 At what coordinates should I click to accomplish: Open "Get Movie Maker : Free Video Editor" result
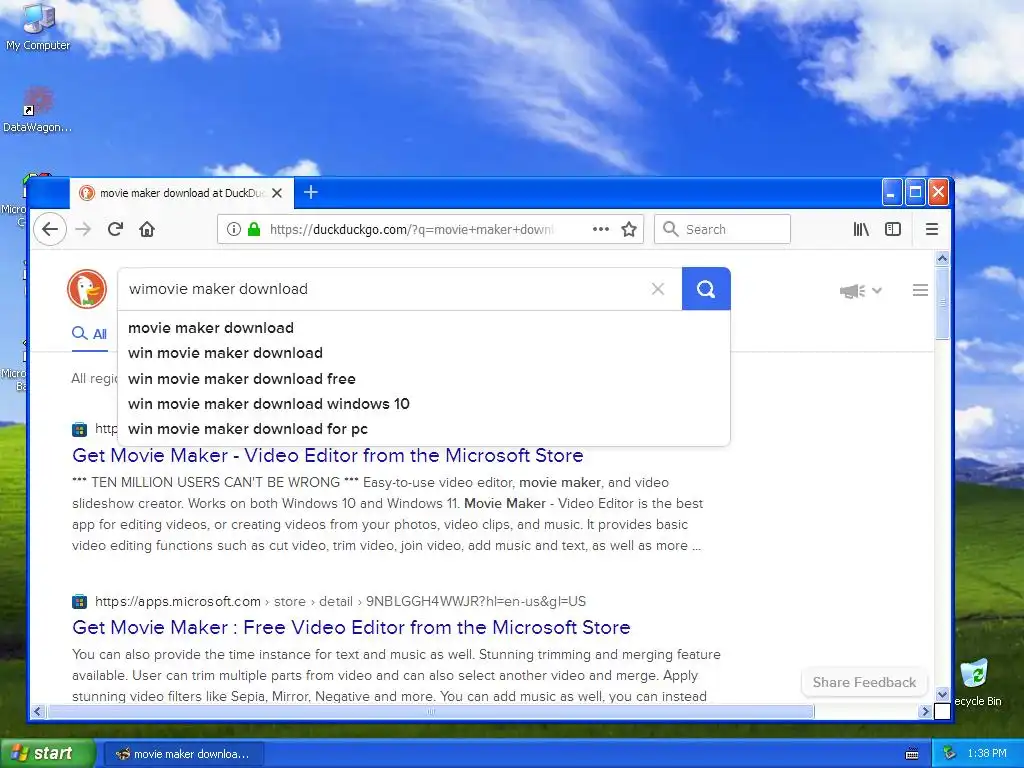[351, 627]
